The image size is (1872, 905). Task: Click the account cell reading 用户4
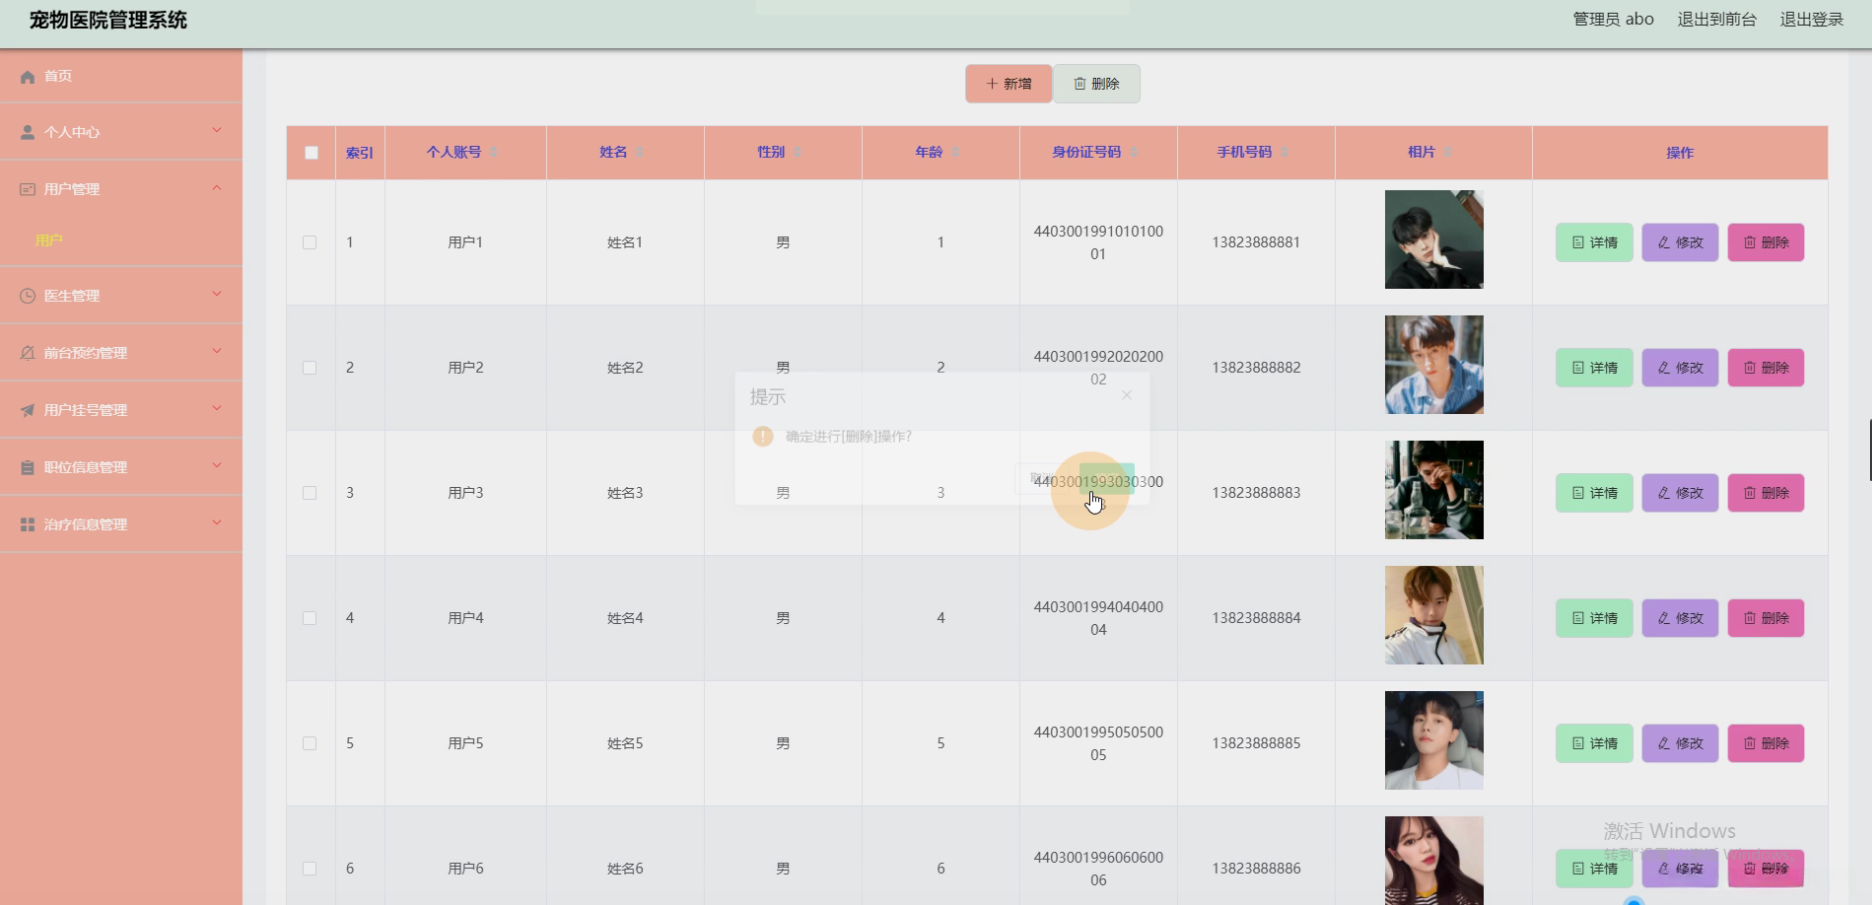click(x=466, y=618)
